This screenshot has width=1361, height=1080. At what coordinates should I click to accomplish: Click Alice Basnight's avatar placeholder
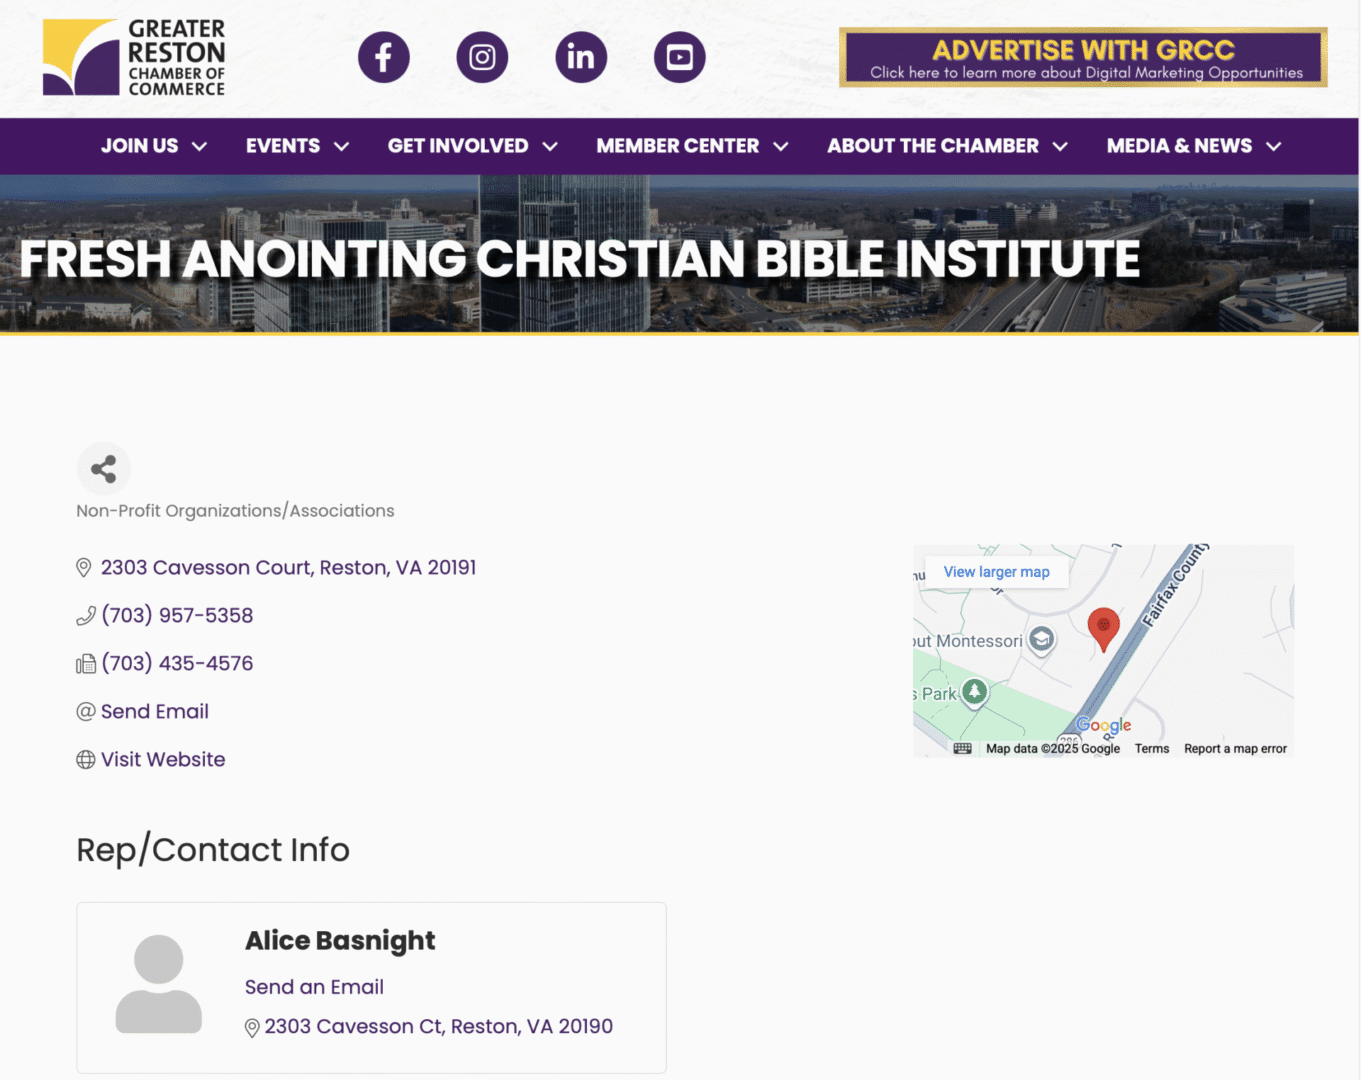point(159,984)
